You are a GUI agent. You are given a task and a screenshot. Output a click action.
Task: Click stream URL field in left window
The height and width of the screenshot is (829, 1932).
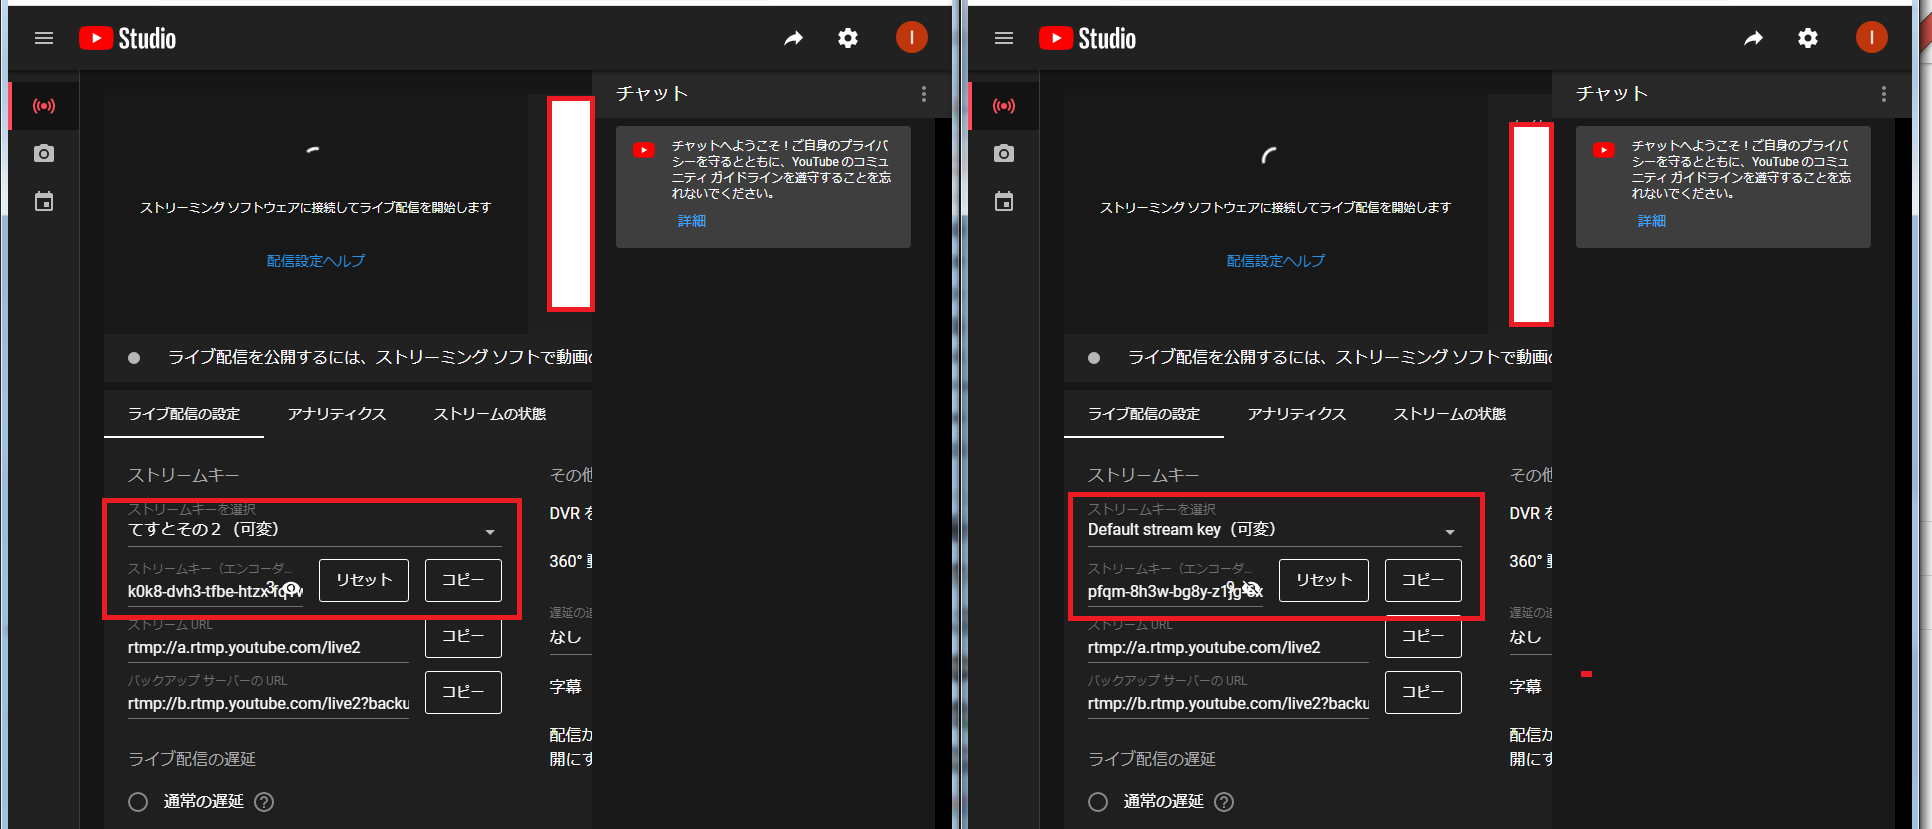268,647
